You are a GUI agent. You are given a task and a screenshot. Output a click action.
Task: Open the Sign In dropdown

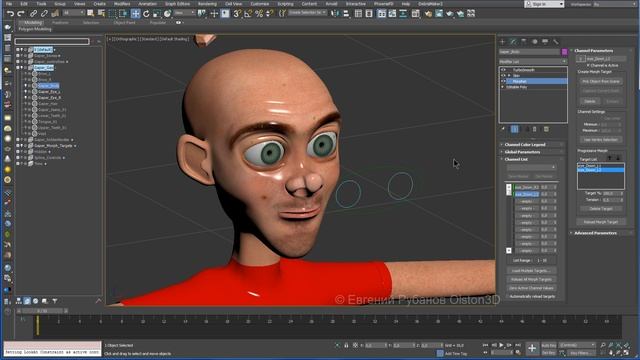544,4
